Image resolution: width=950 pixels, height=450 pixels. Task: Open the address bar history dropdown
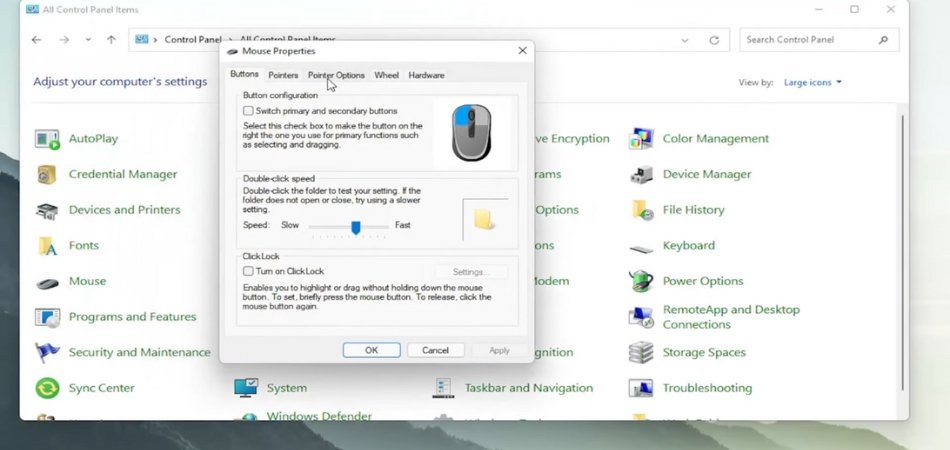[685, 41]
